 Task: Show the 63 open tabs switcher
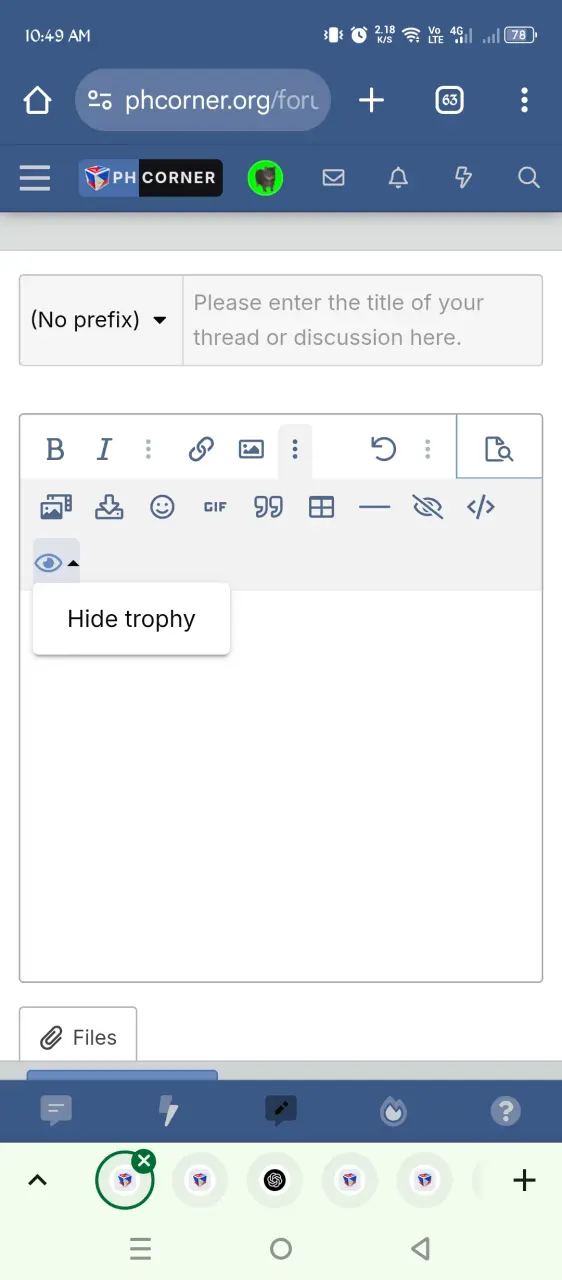(449, 100)
